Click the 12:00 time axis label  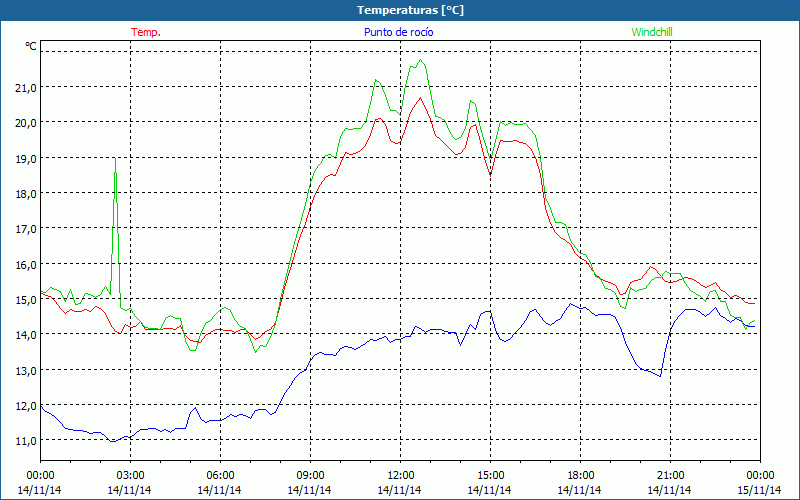coord(400,475)
